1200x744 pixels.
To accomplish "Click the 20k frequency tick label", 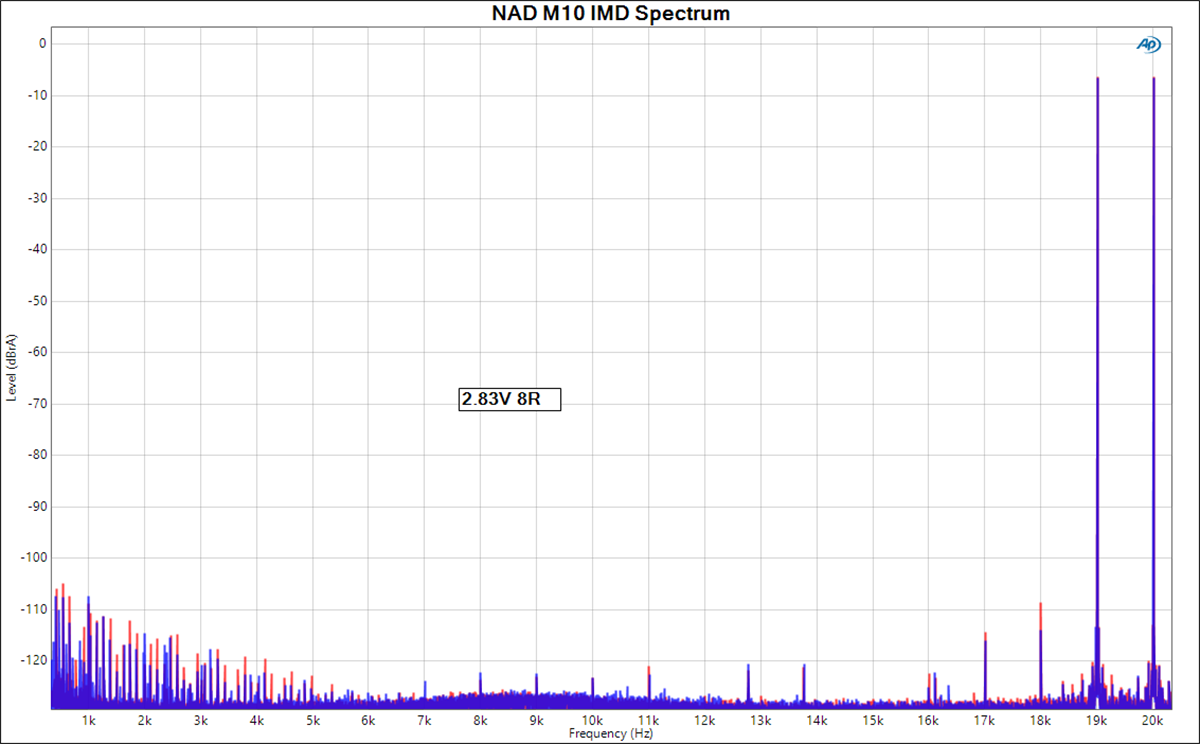I will pos(1153,720).
